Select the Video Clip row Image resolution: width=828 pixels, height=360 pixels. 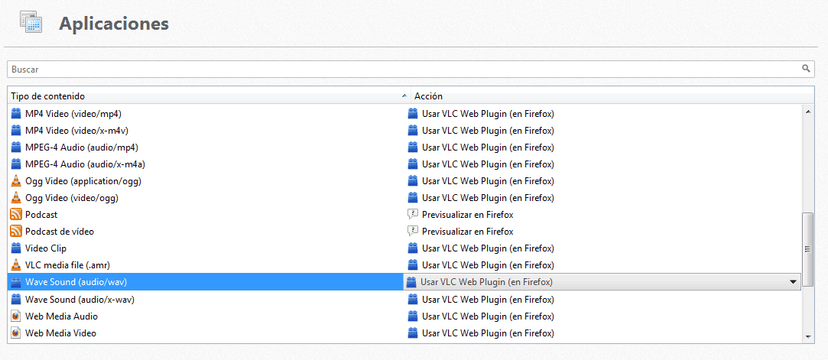405,248
